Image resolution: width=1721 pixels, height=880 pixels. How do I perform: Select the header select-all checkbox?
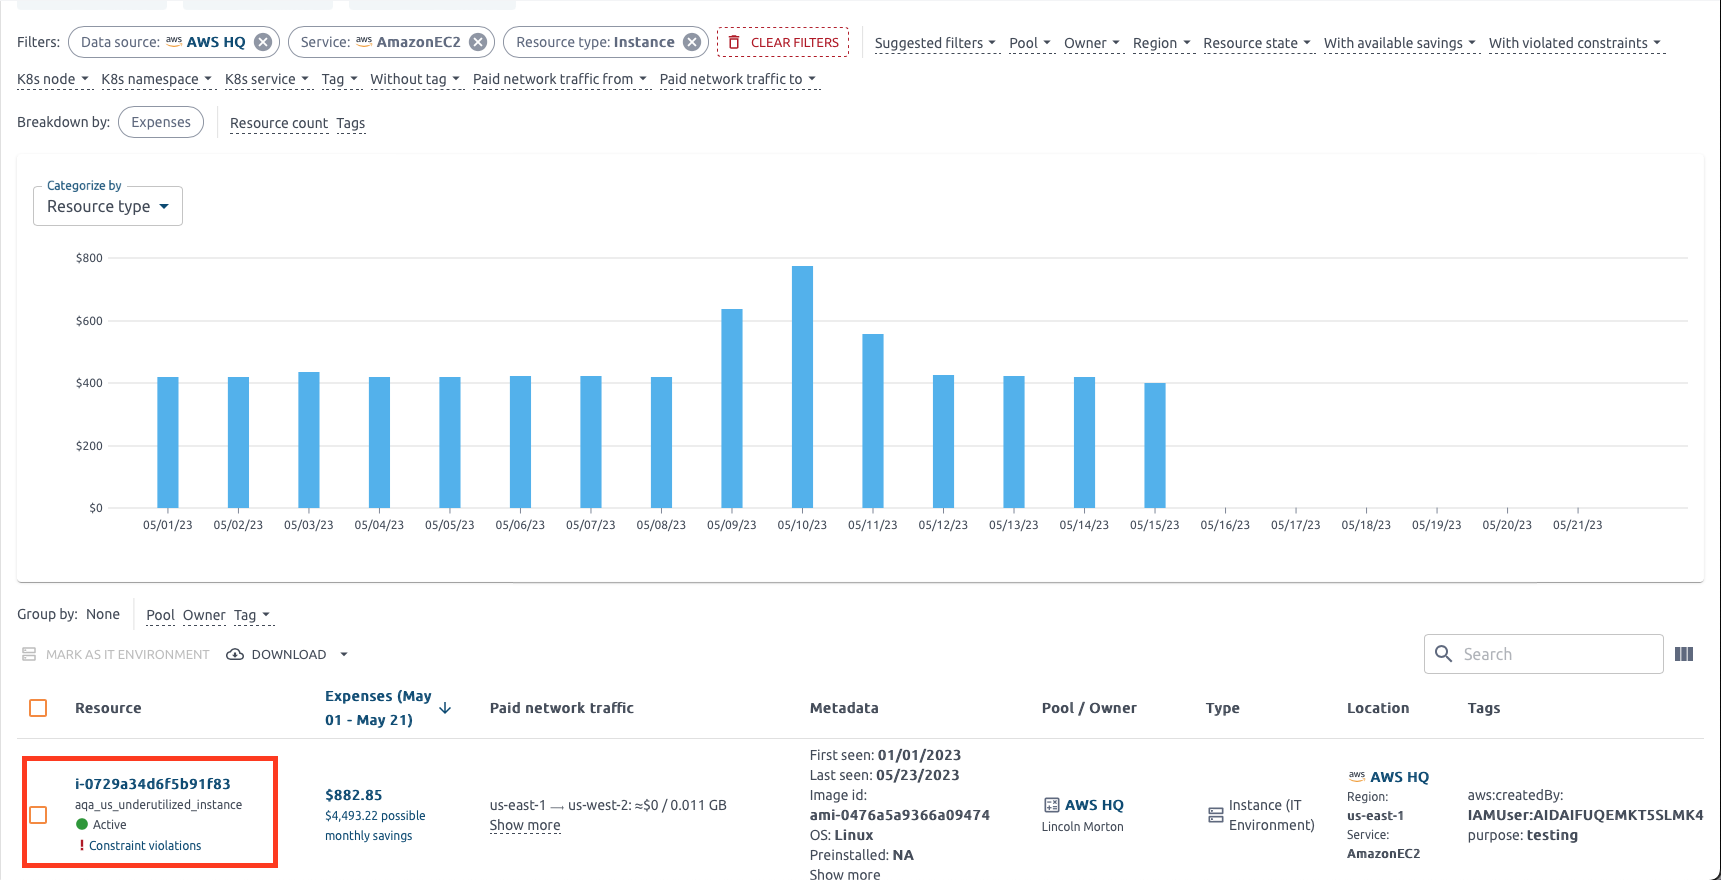click(38, 708)
